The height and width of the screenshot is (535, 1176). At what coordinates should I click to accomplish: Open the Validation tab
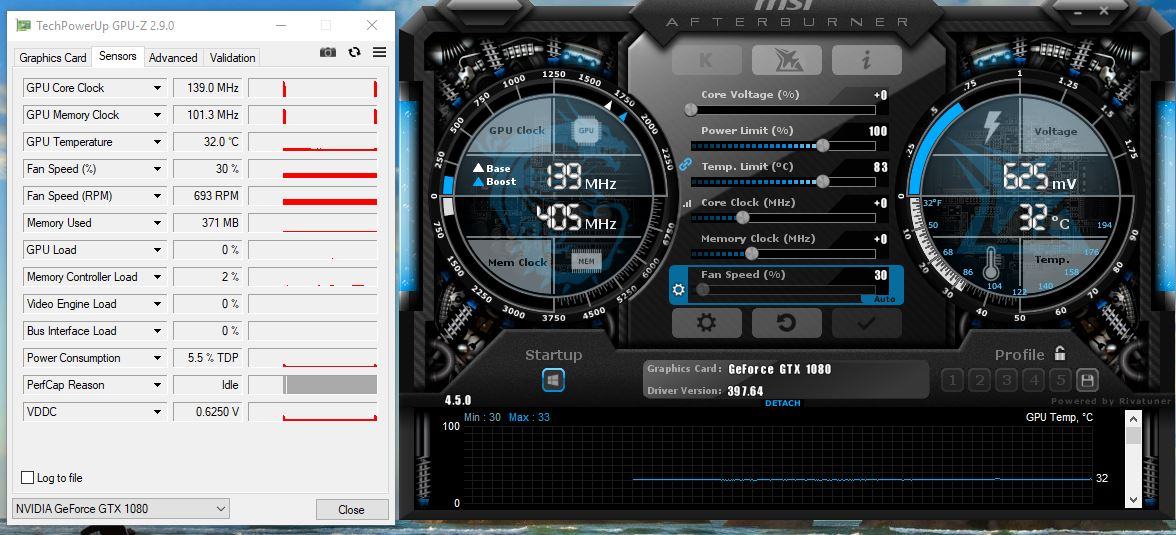coord(232,58)
